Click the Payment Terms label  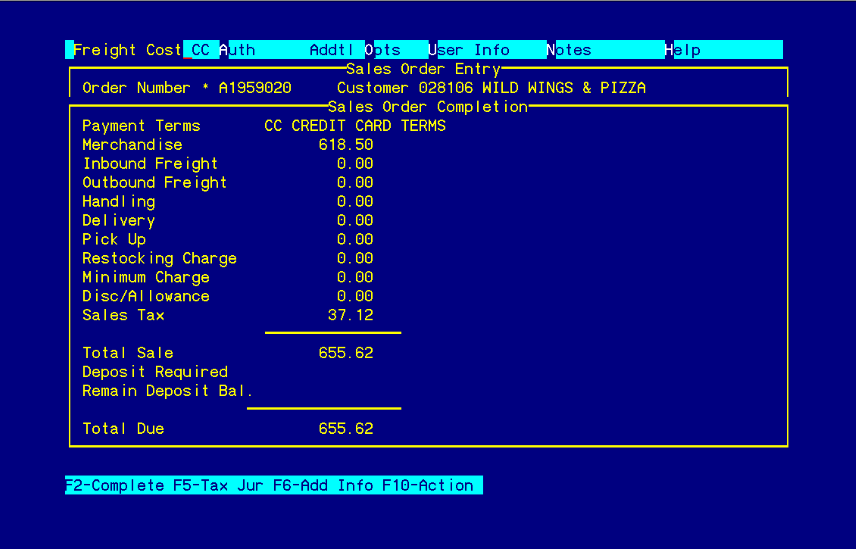[141, 126]
